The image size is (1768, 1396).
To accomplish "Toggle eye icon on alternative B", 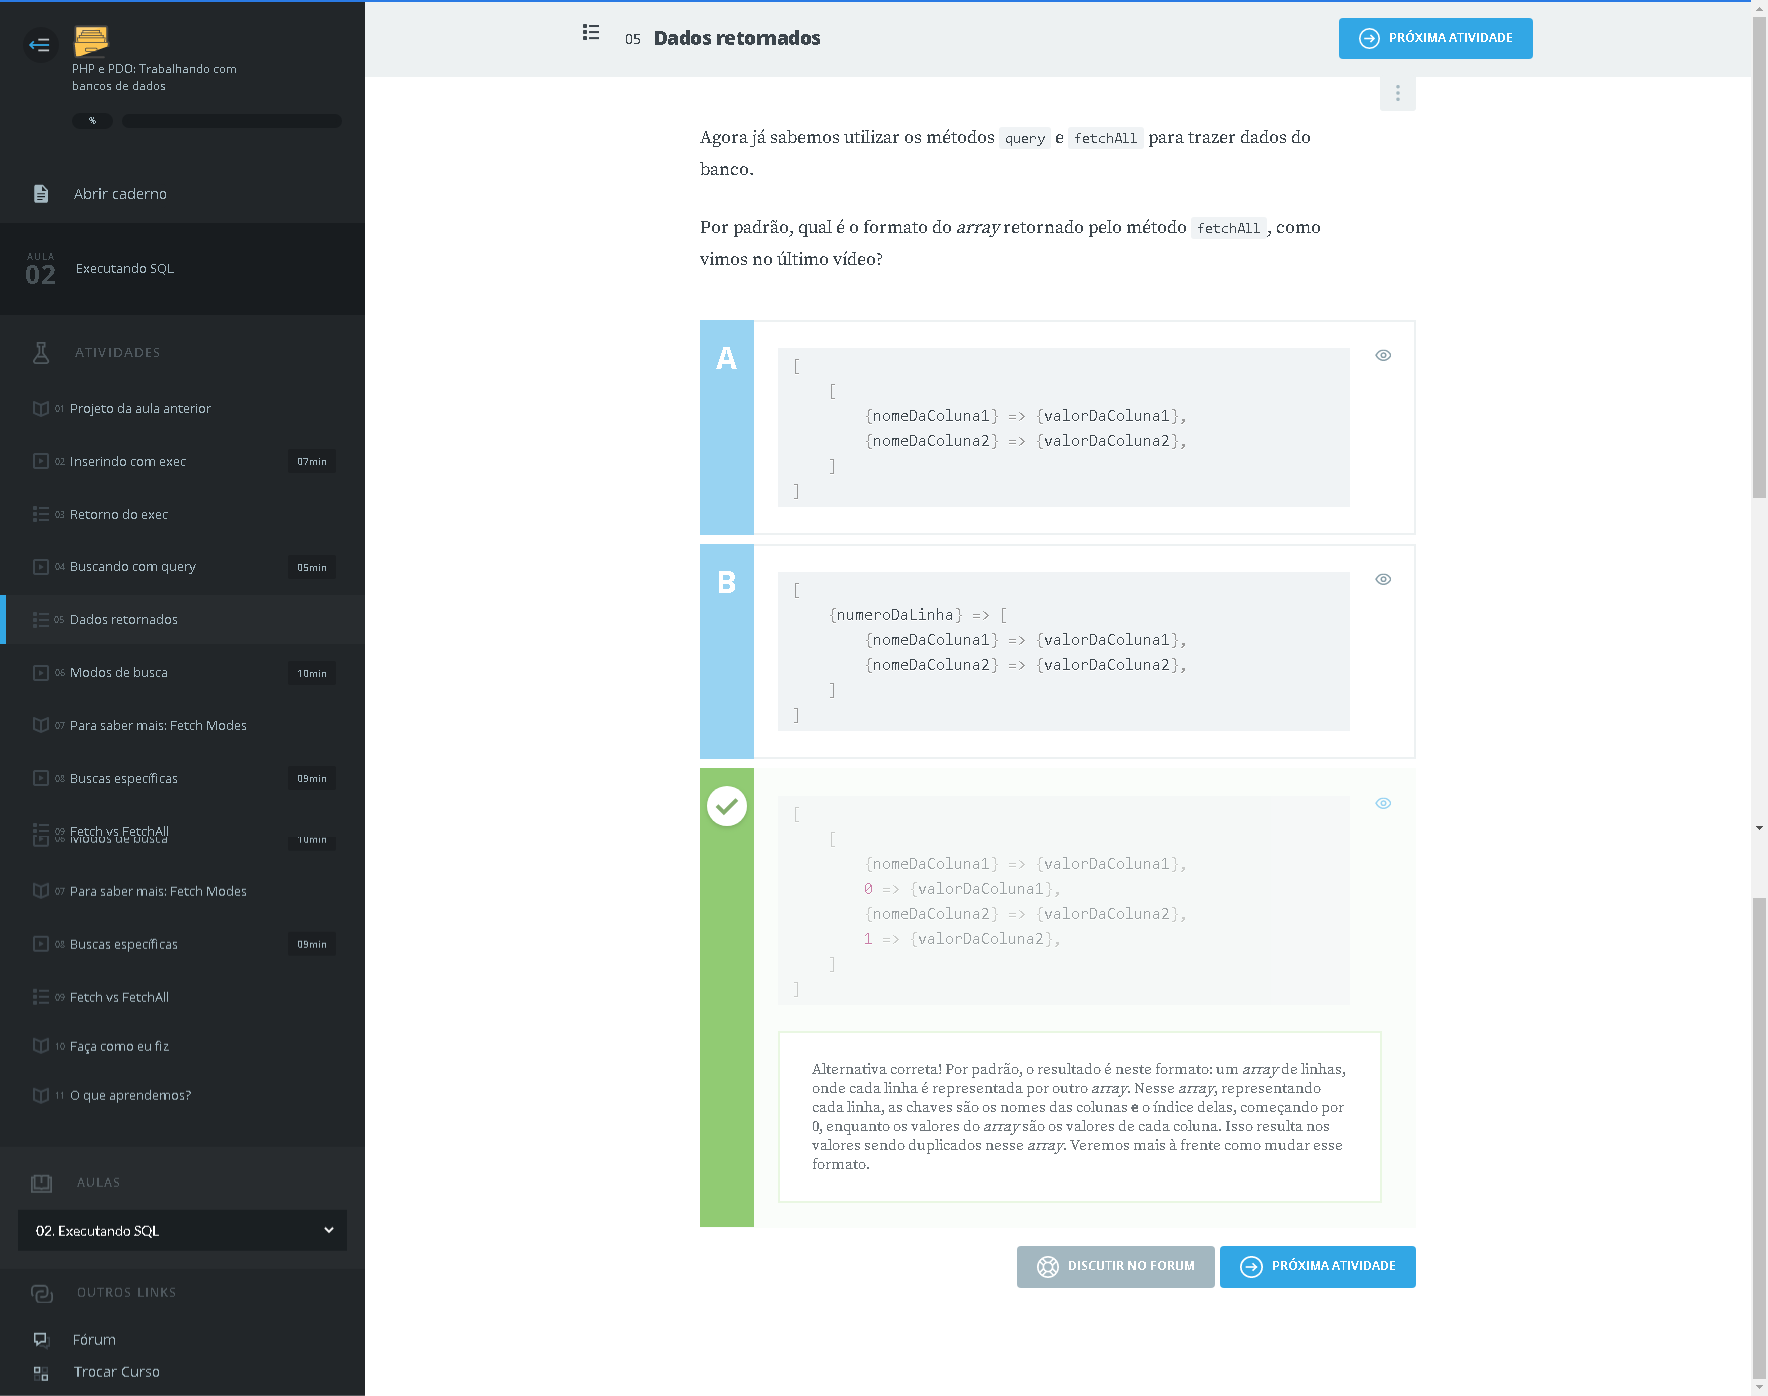I will pos(1383,579).
